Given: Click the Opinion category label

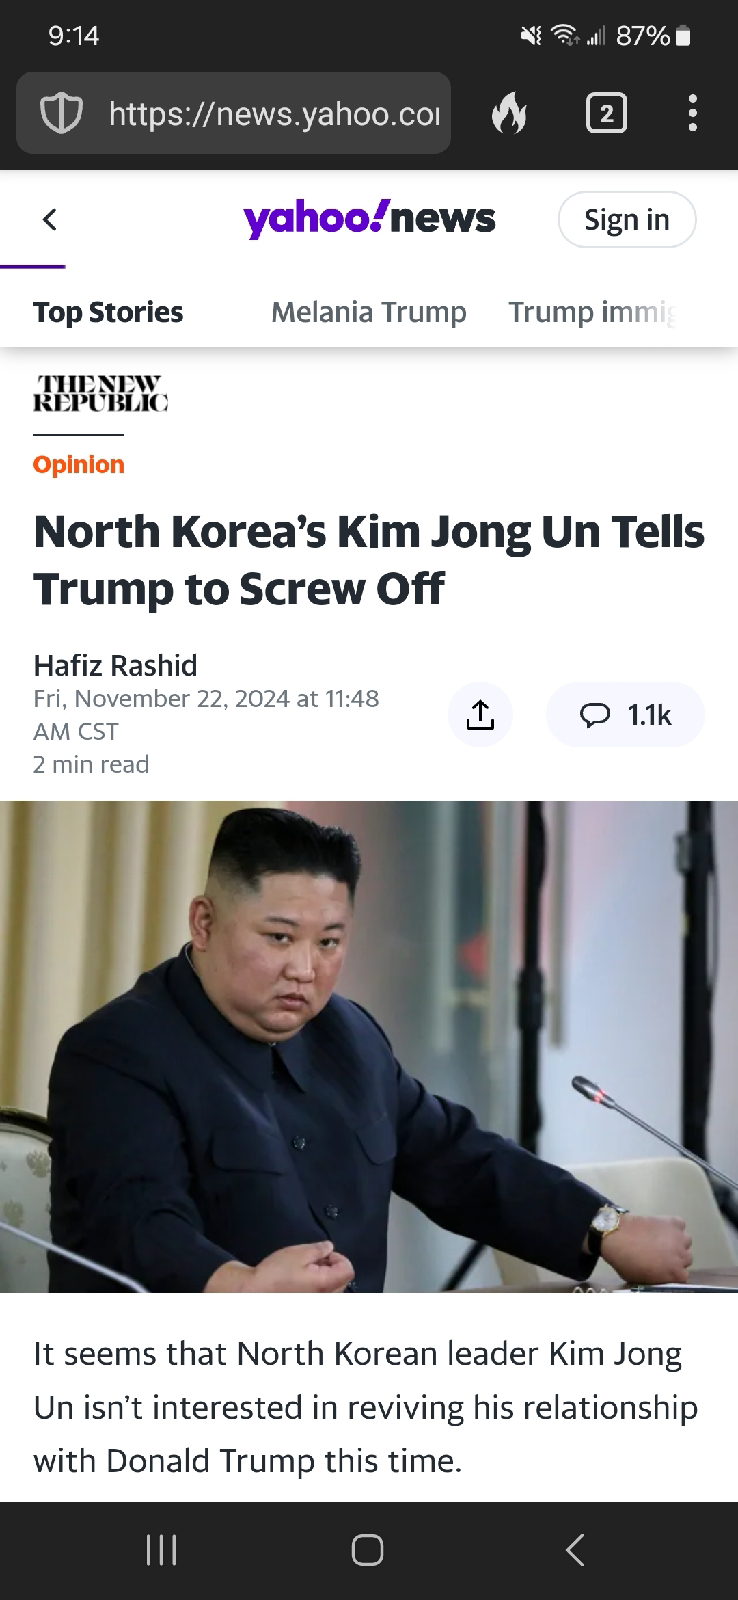Looking at the screenshot, I should (x=79, y=464).
